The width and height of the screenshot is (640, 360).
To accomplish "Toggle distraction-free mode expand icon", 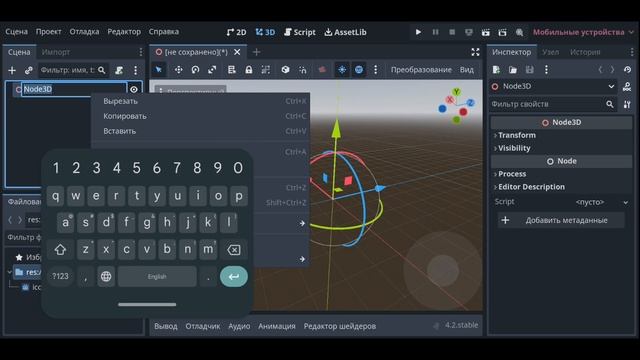I will (475, 52).
